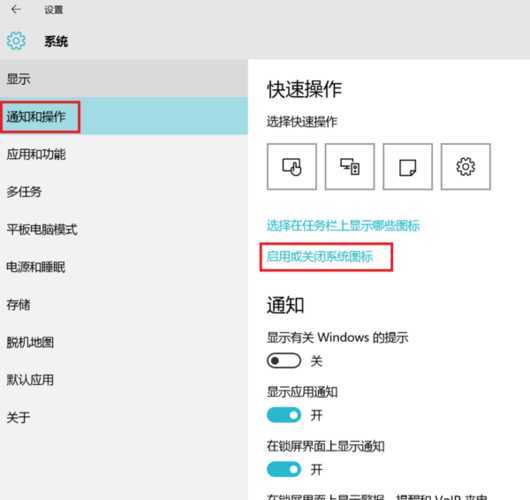Click 启用或关闭系统图标 link
Image resolution: width=530 pixels, height=500 pixels.
point(320,257)
